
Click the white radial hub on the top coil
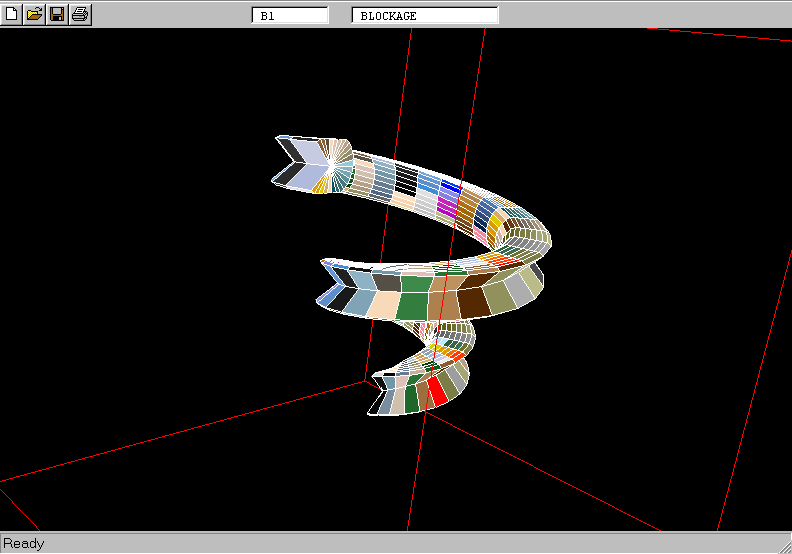point(335,159)
